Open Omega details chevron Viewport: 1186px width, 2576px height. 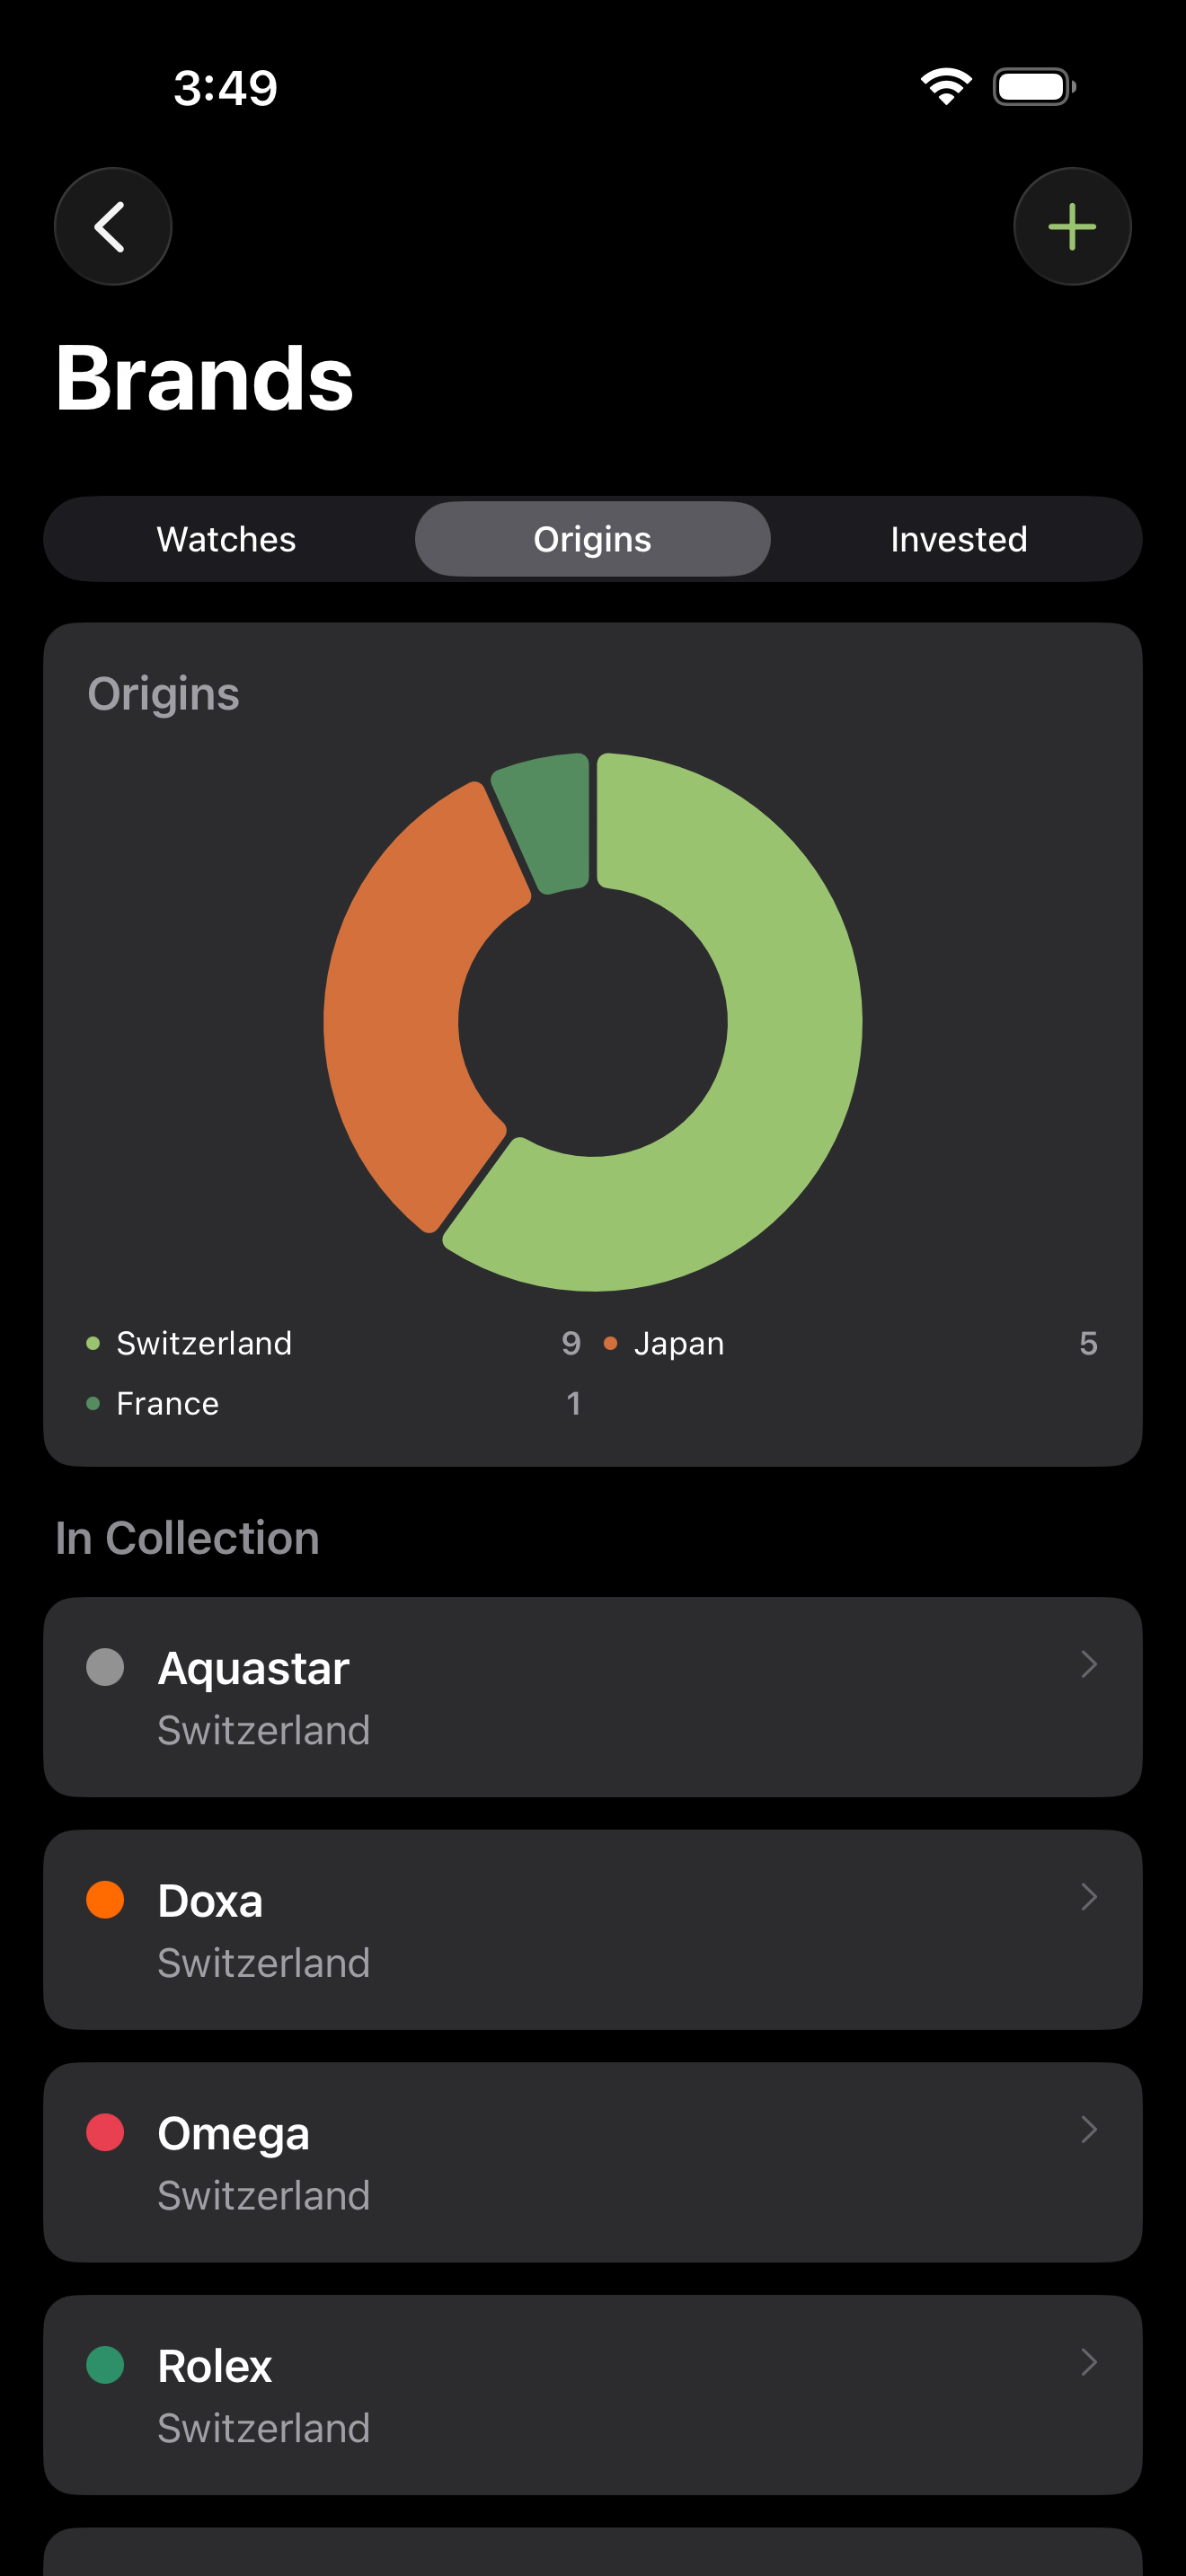point(1089,2130)
